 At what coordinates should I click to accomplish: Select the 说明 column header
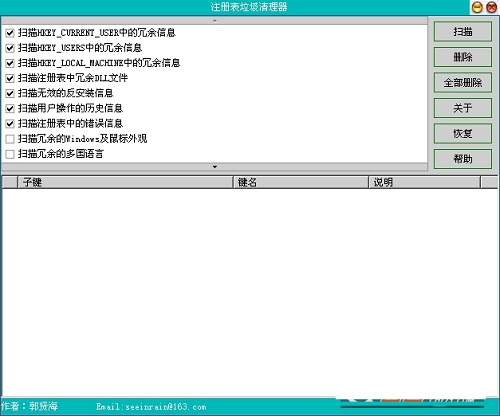point(425,182)
